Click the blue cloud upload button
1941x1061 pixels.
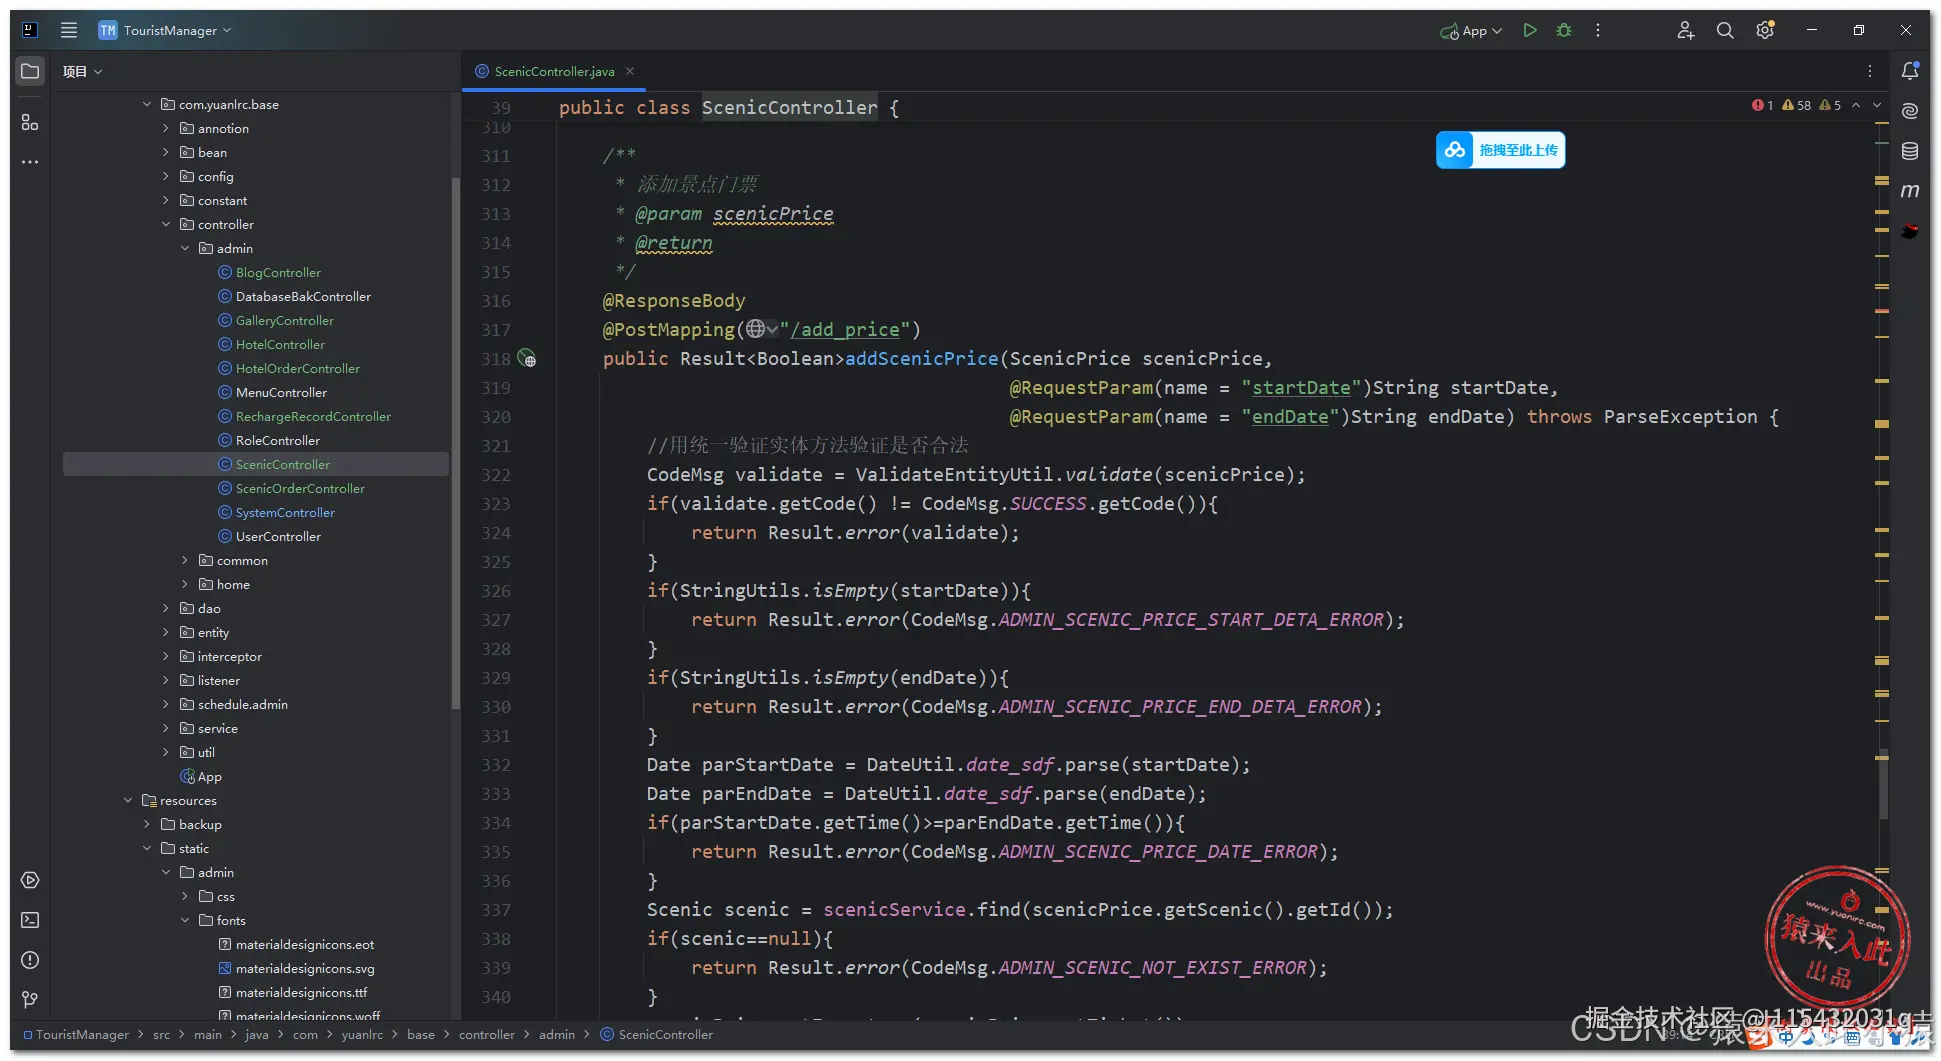1500,150
